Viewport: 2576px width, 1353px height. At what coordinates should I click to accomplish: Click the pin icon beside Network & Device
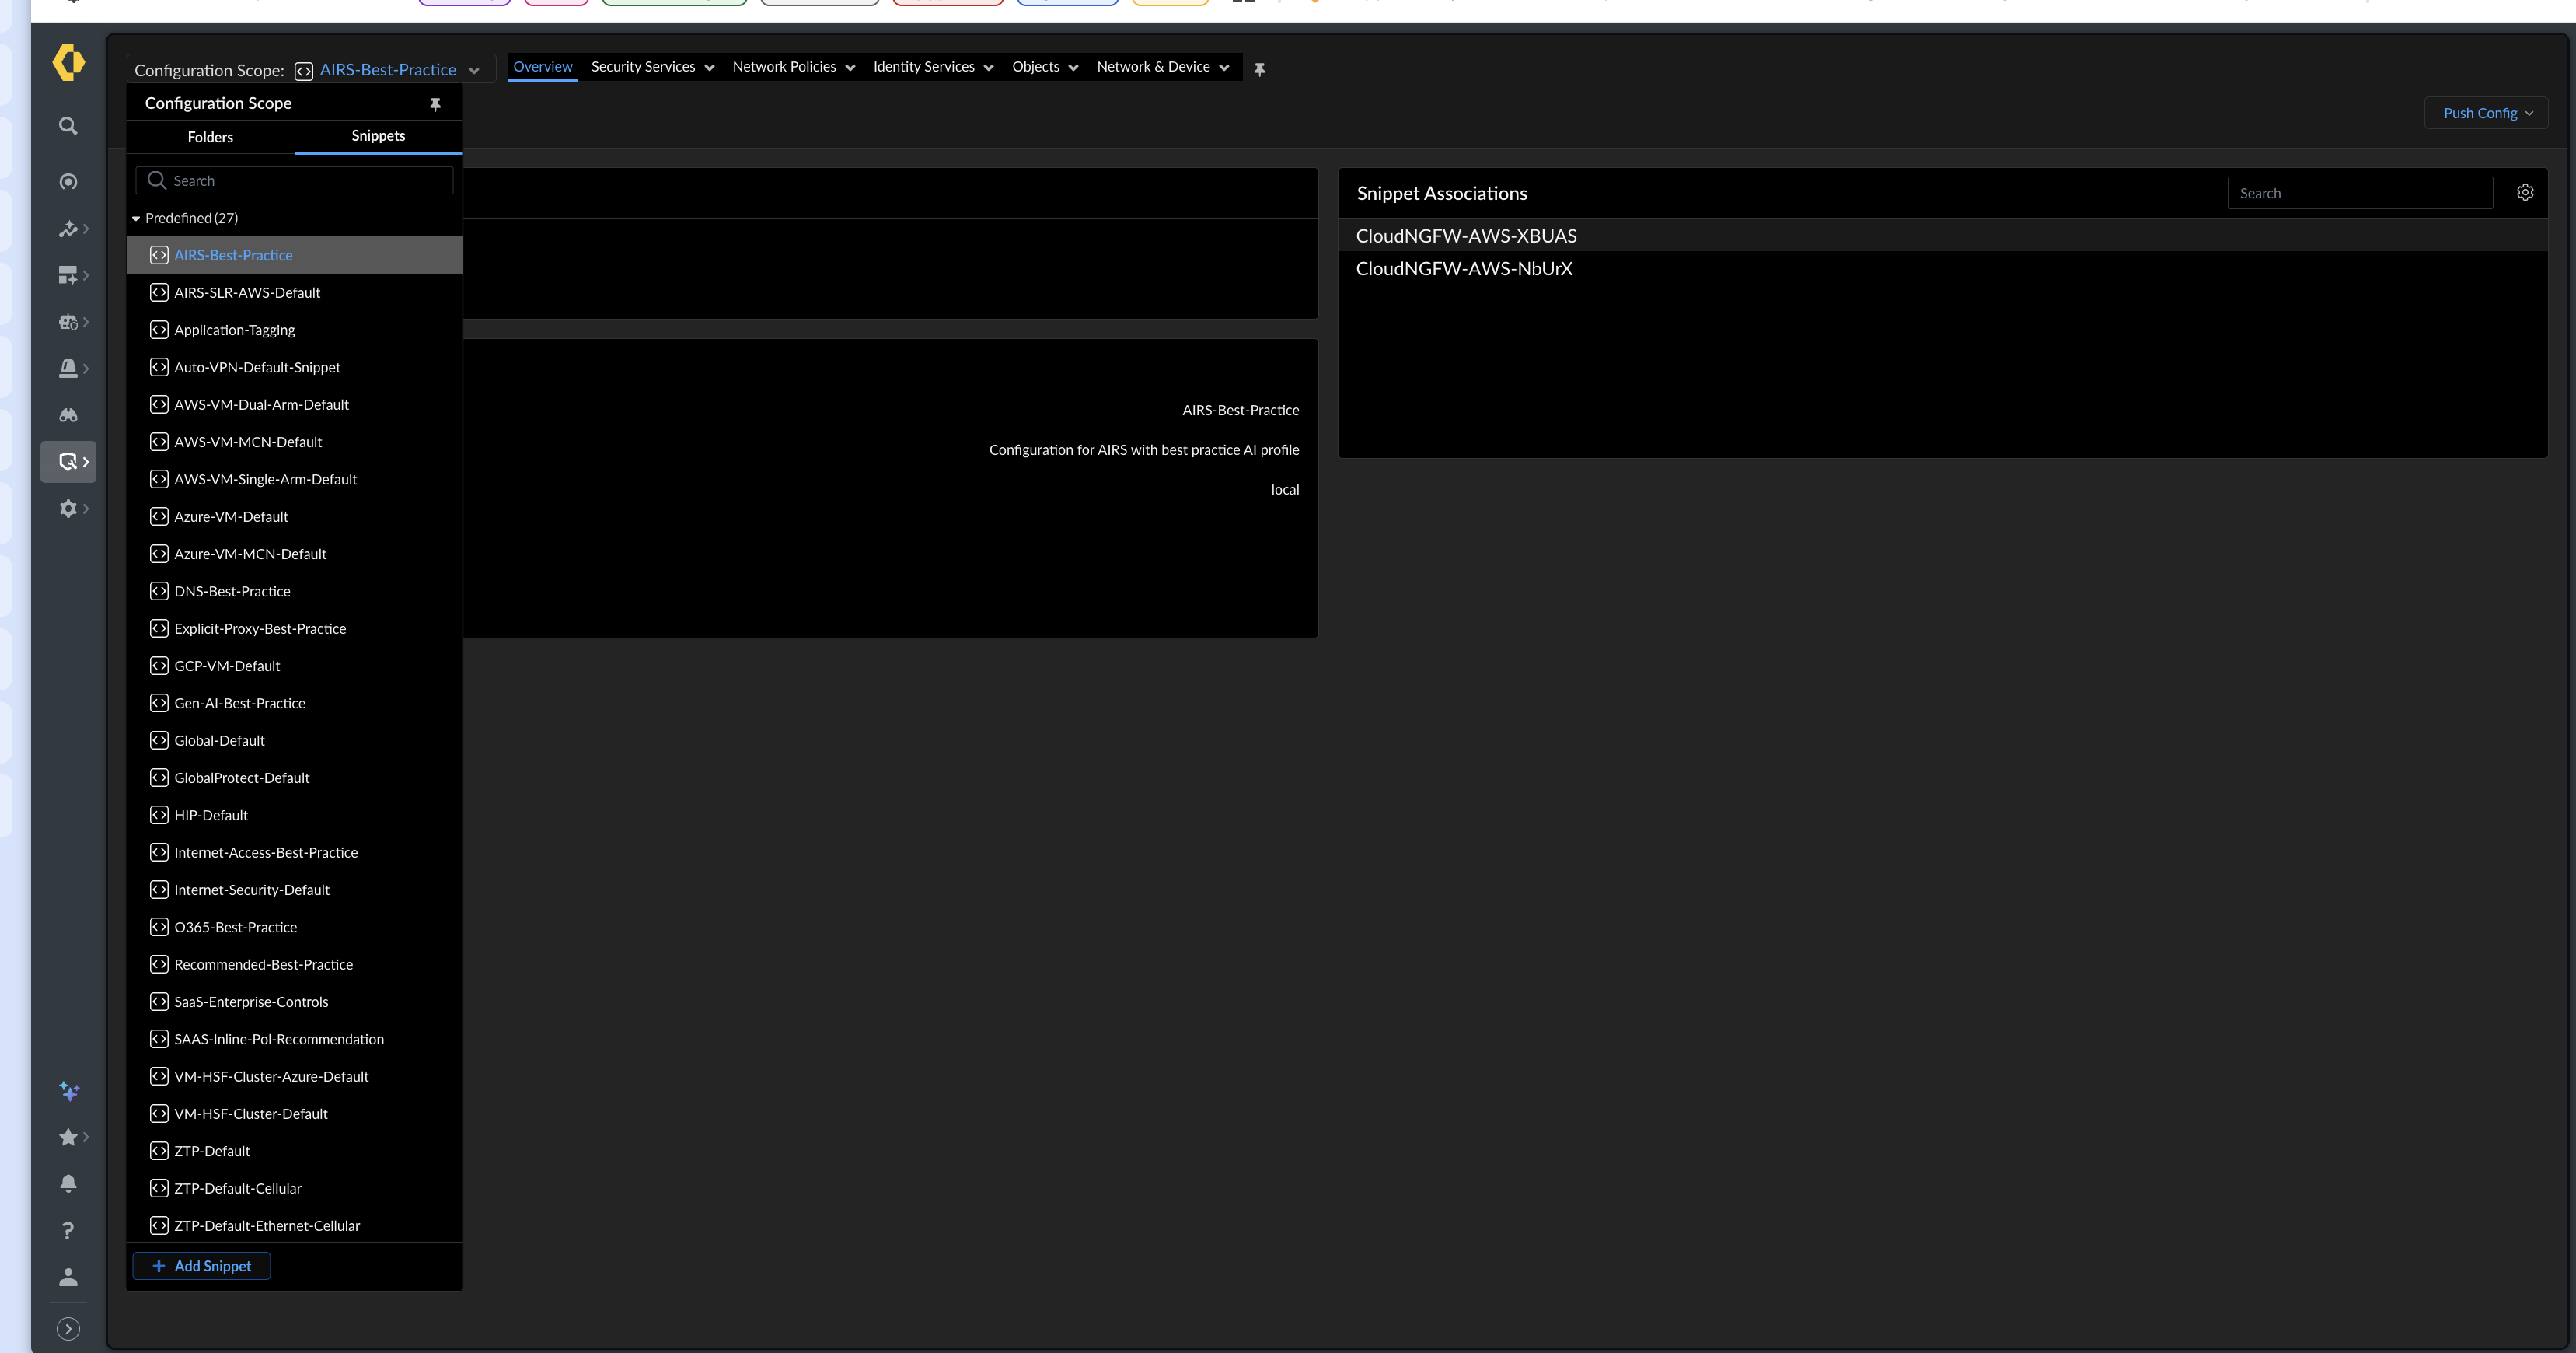pyautogui.click(x=1260, y=69)
